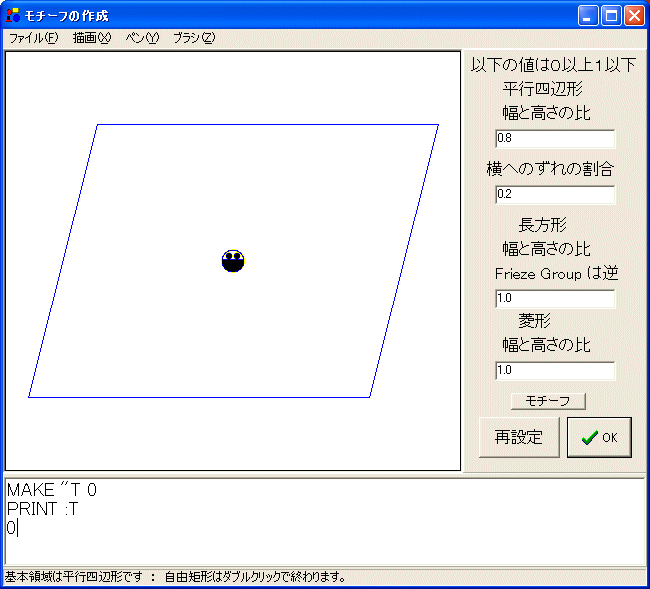Click the 横へのずれの割合 label
This screenshot has height=589, width=650.
pyautogui.click(x=550, y=169)
